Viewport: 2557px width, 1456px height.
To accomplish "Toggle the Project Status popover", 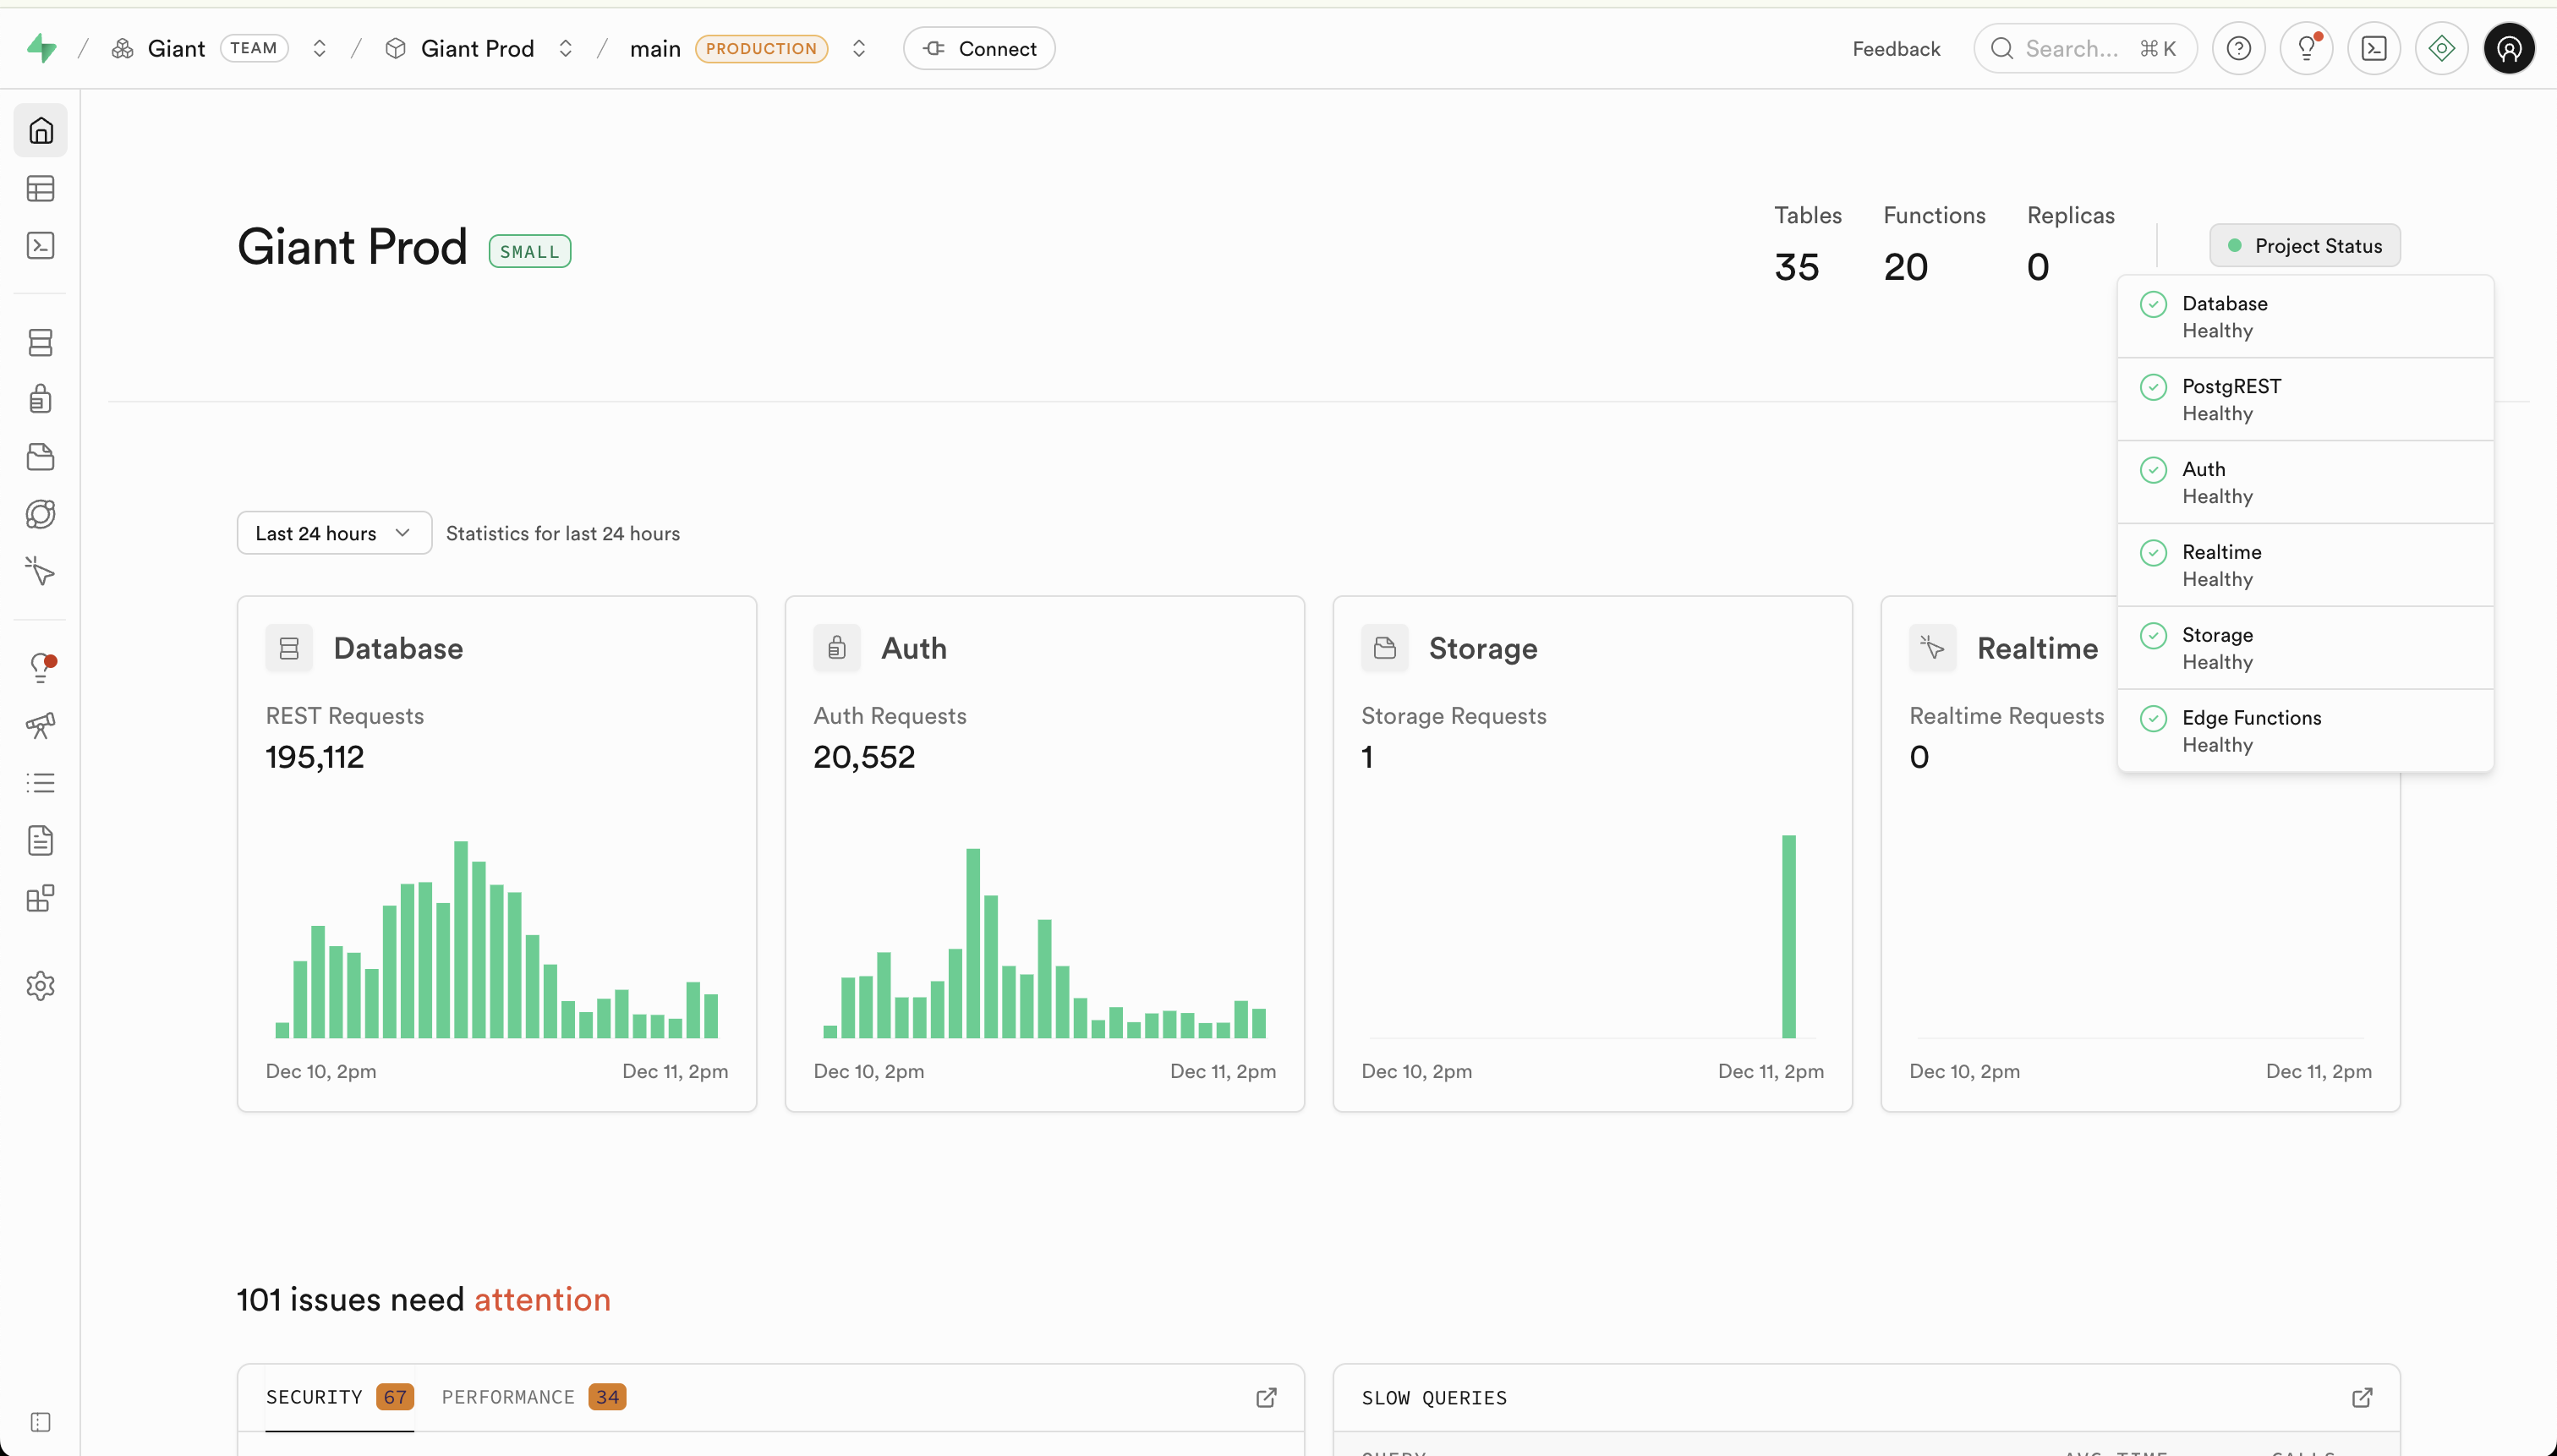I will click(2304, 246).
